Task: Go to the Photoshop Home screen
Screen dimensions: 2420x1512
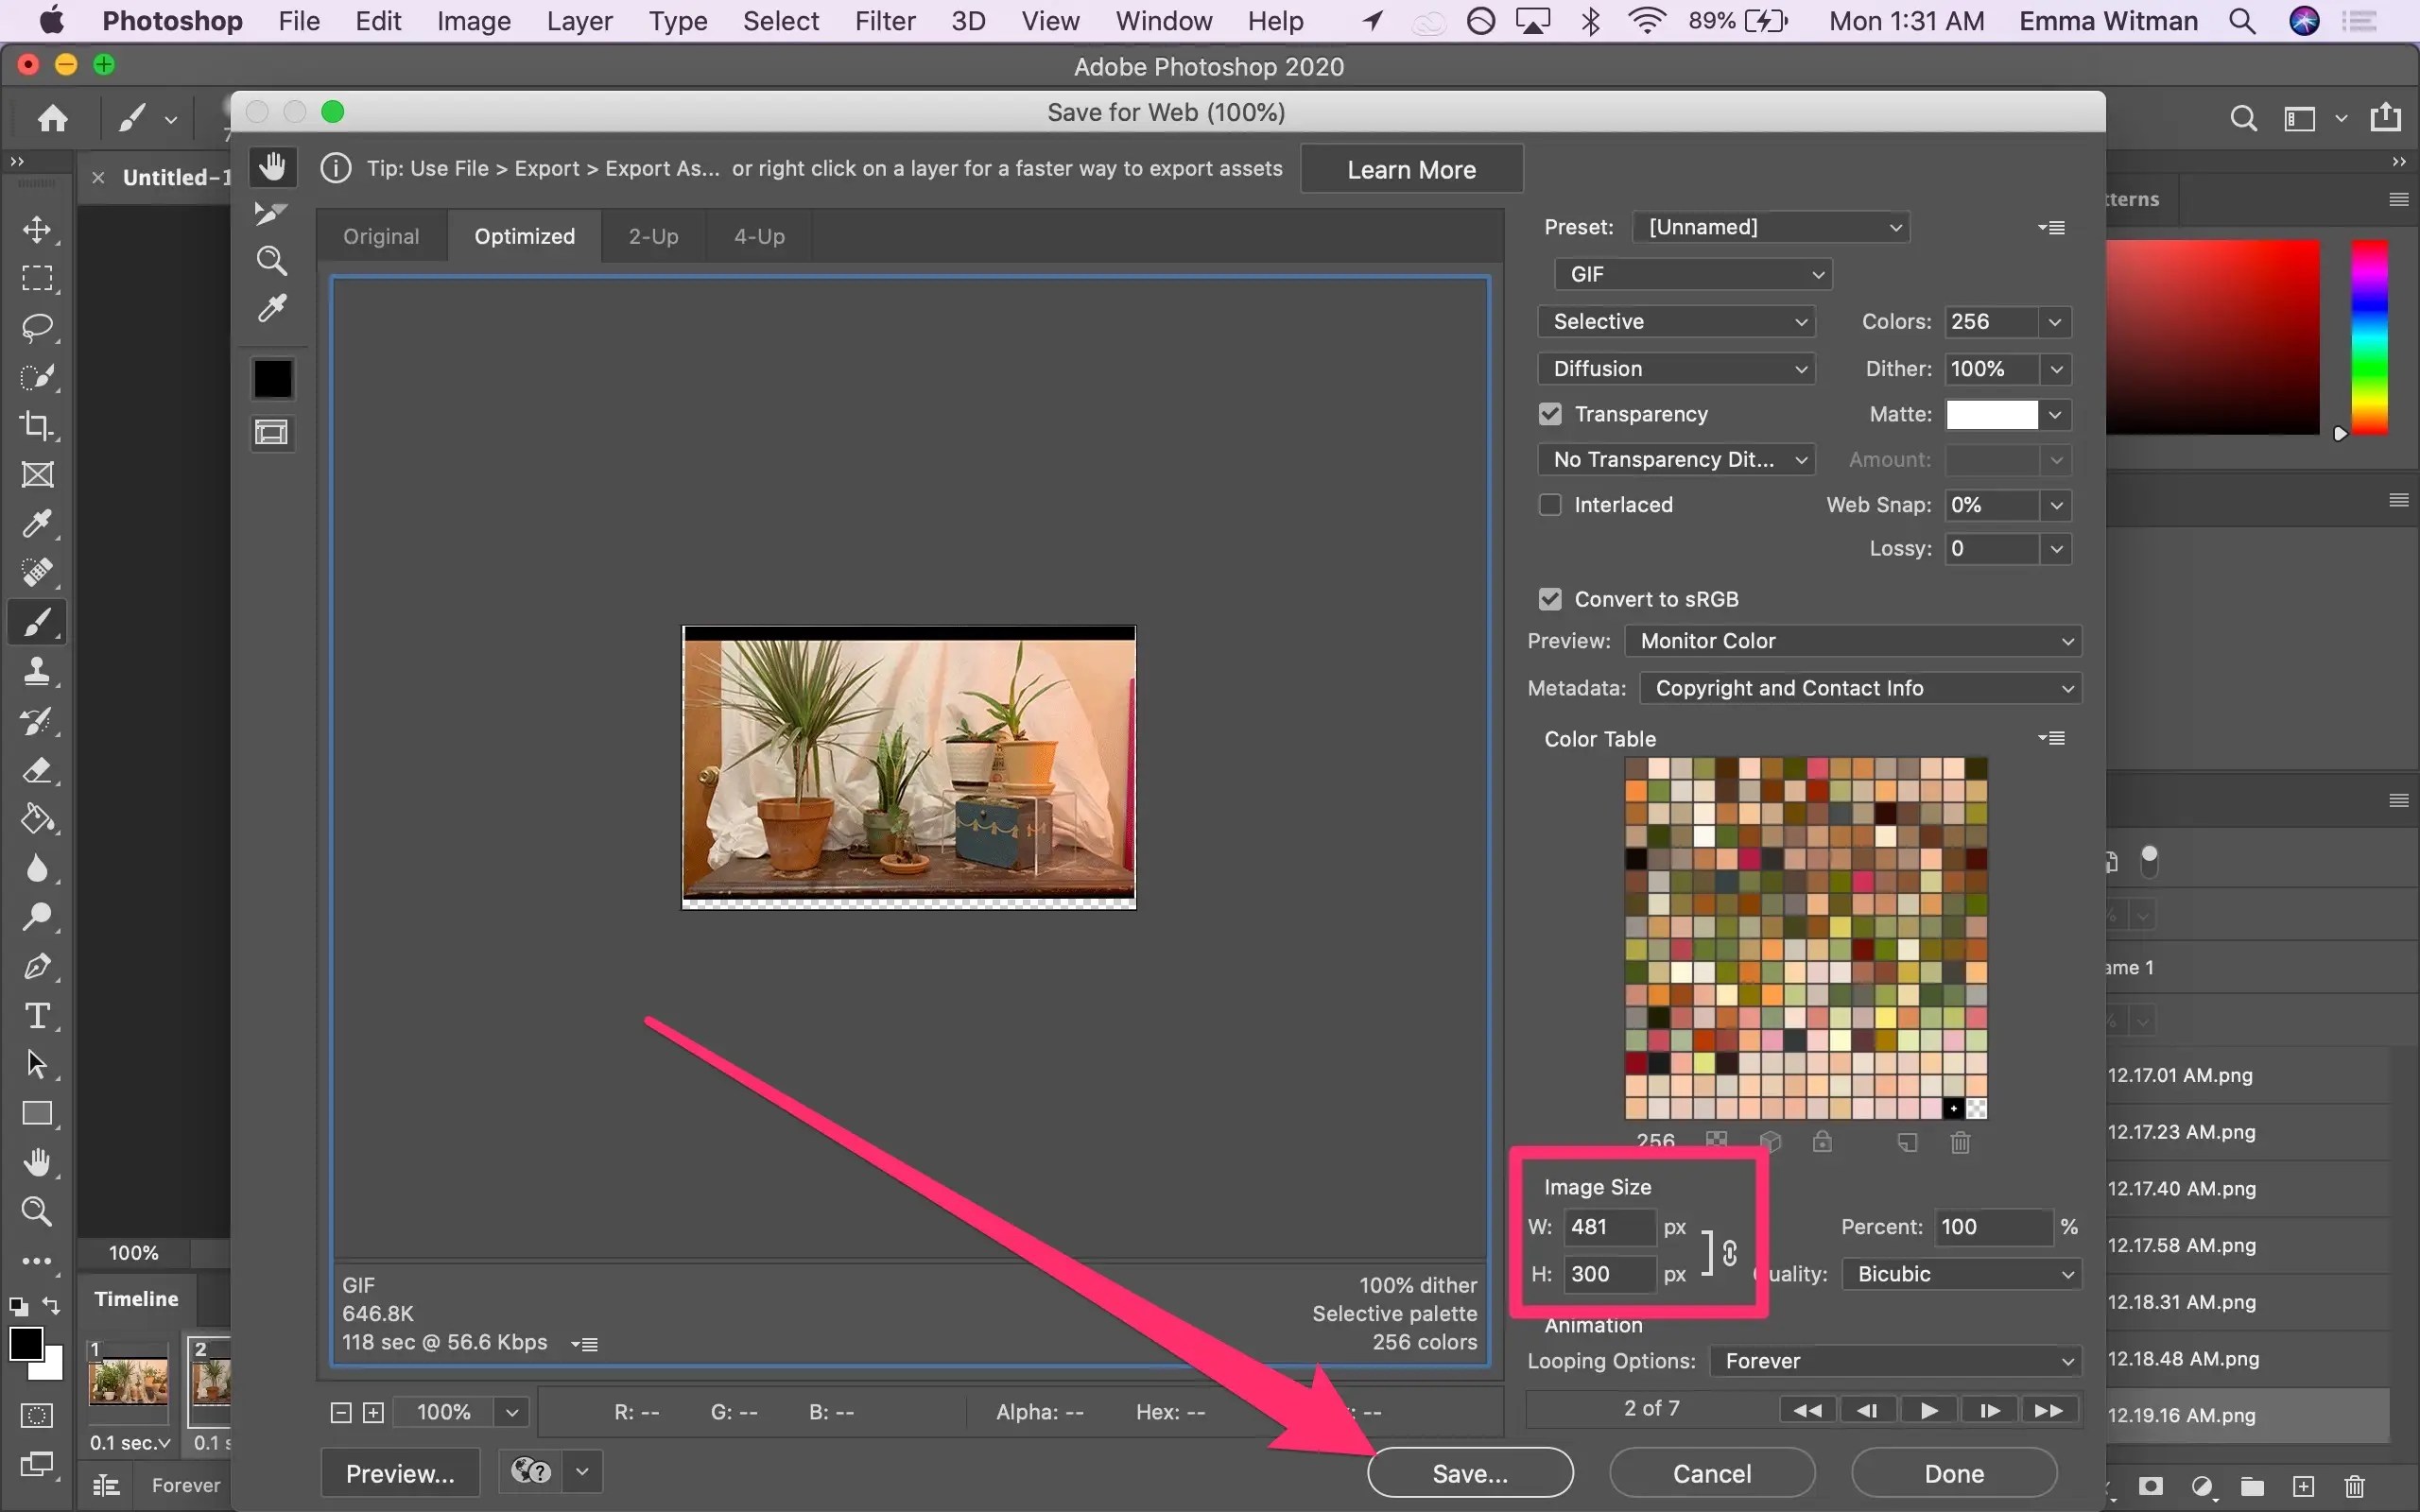Action: click(52, 119)
